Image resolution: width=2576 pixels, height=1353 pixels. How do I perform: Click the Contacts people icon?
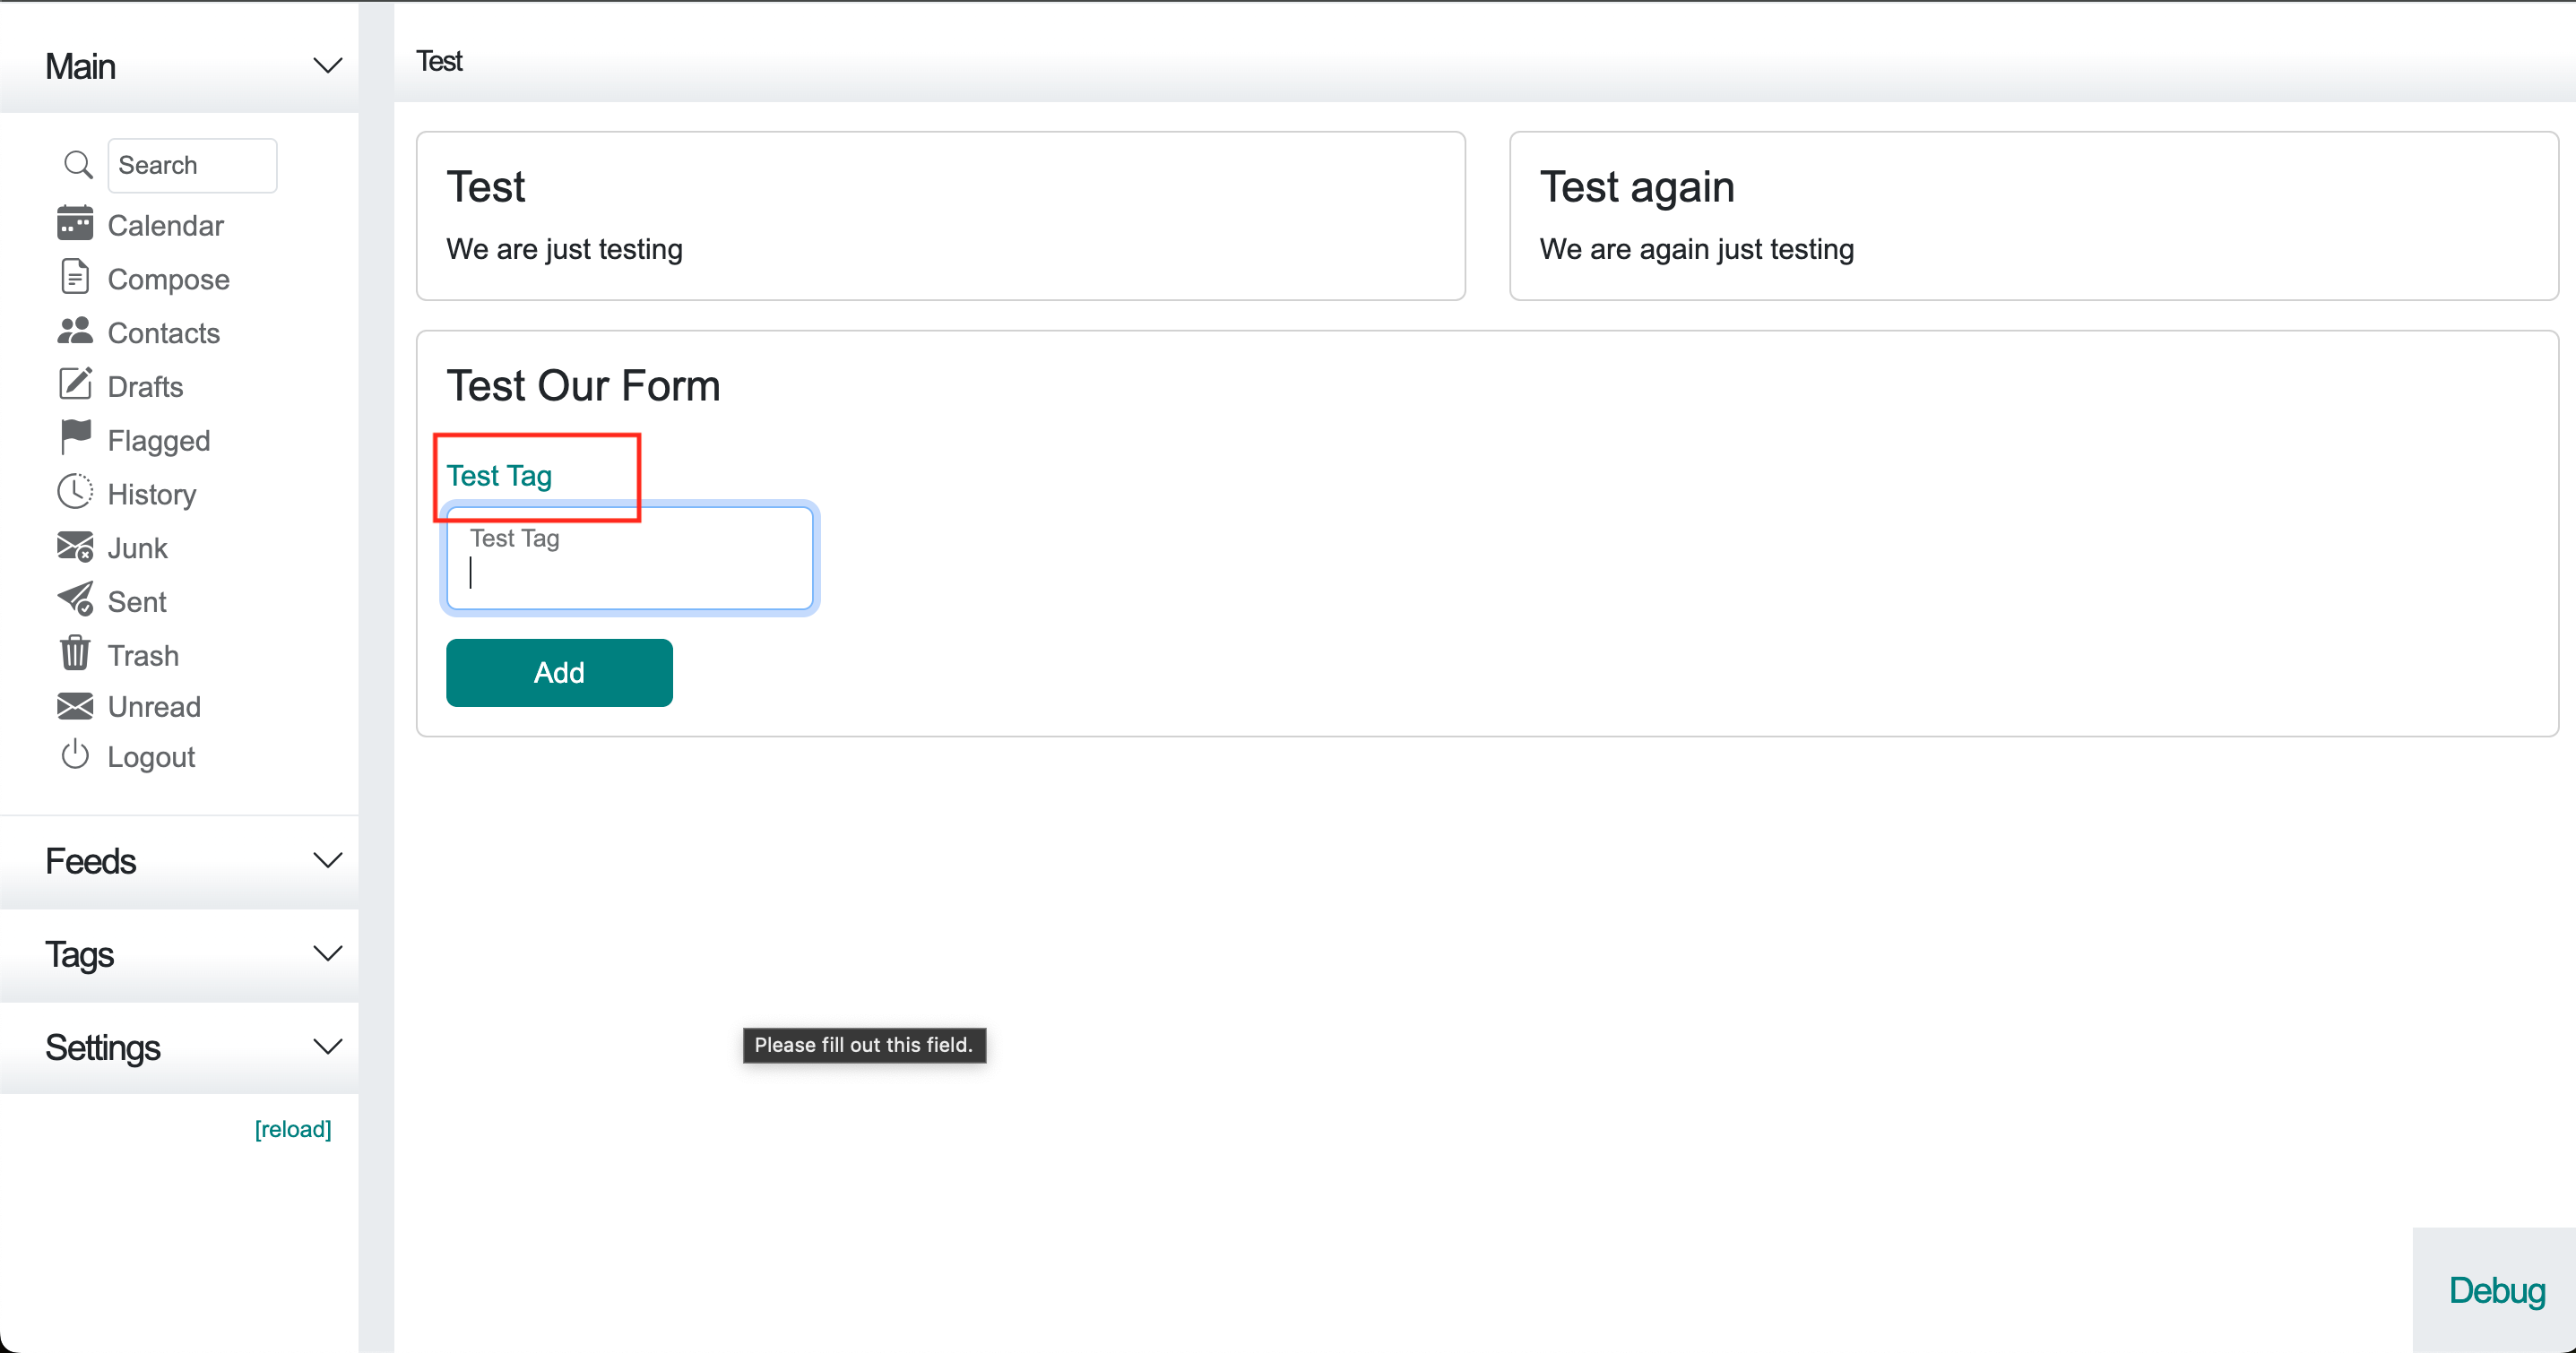tap(75, 331)
